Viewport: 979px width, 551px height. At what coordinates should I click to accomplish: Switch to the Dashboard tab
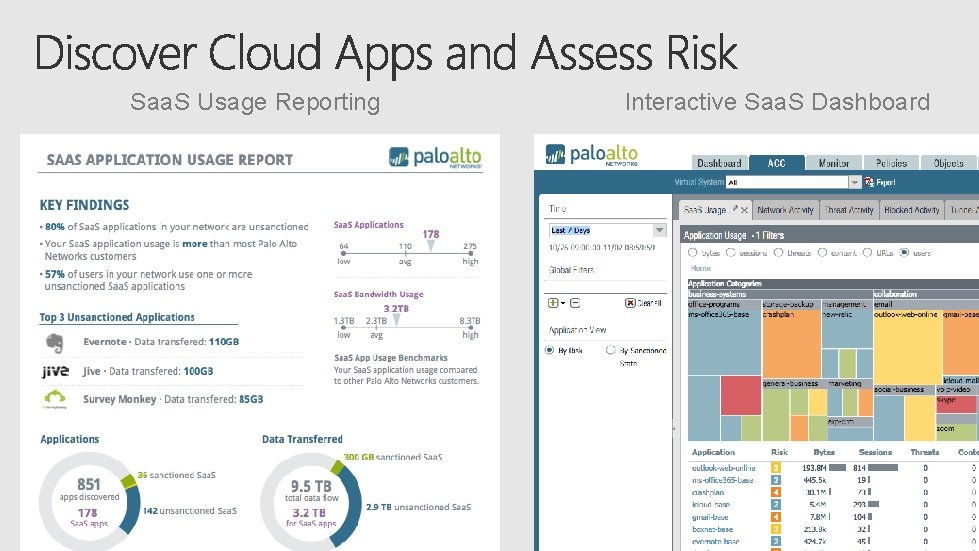[719, 163]
